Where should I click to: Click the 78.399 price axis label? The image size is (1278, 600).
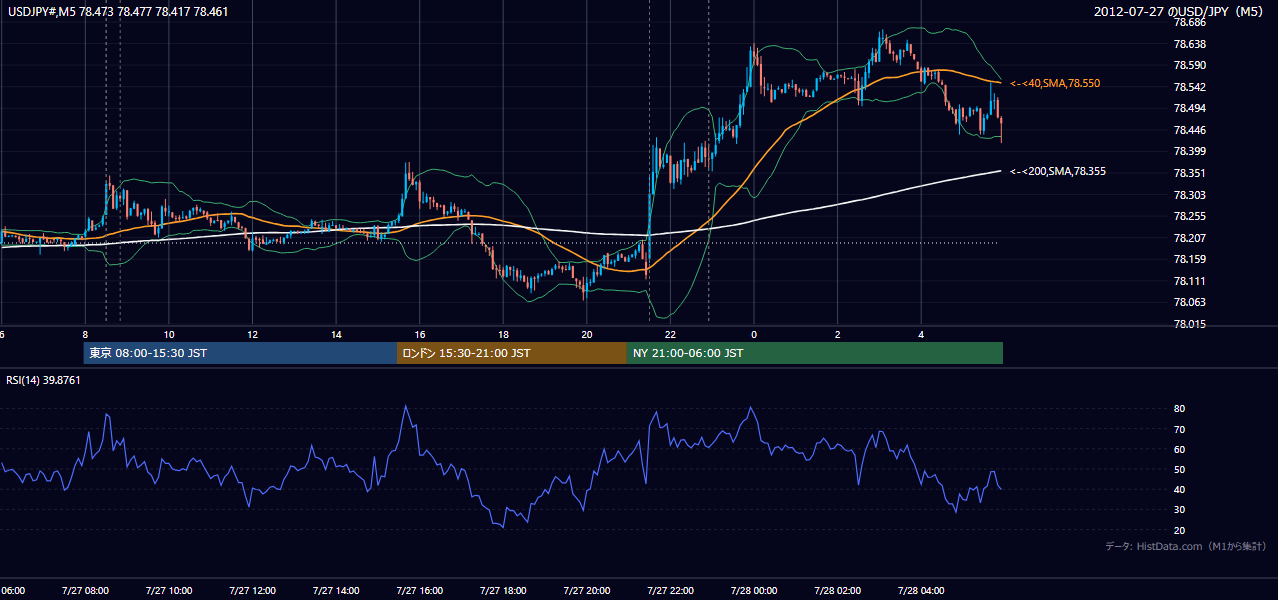coord(1190,151)
